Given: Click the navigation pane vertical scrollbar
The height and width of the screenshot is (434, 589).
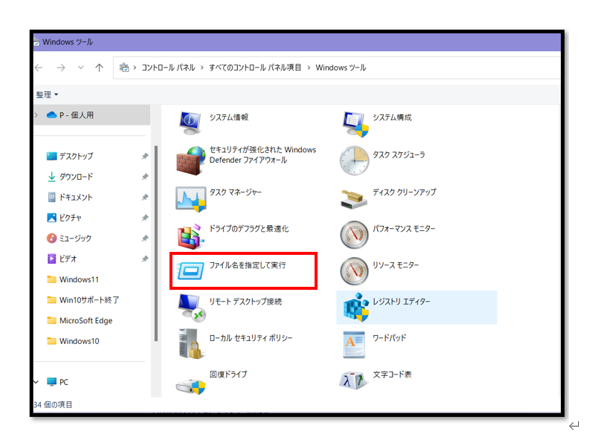Looking at the screenshot, I should (156, 243).
